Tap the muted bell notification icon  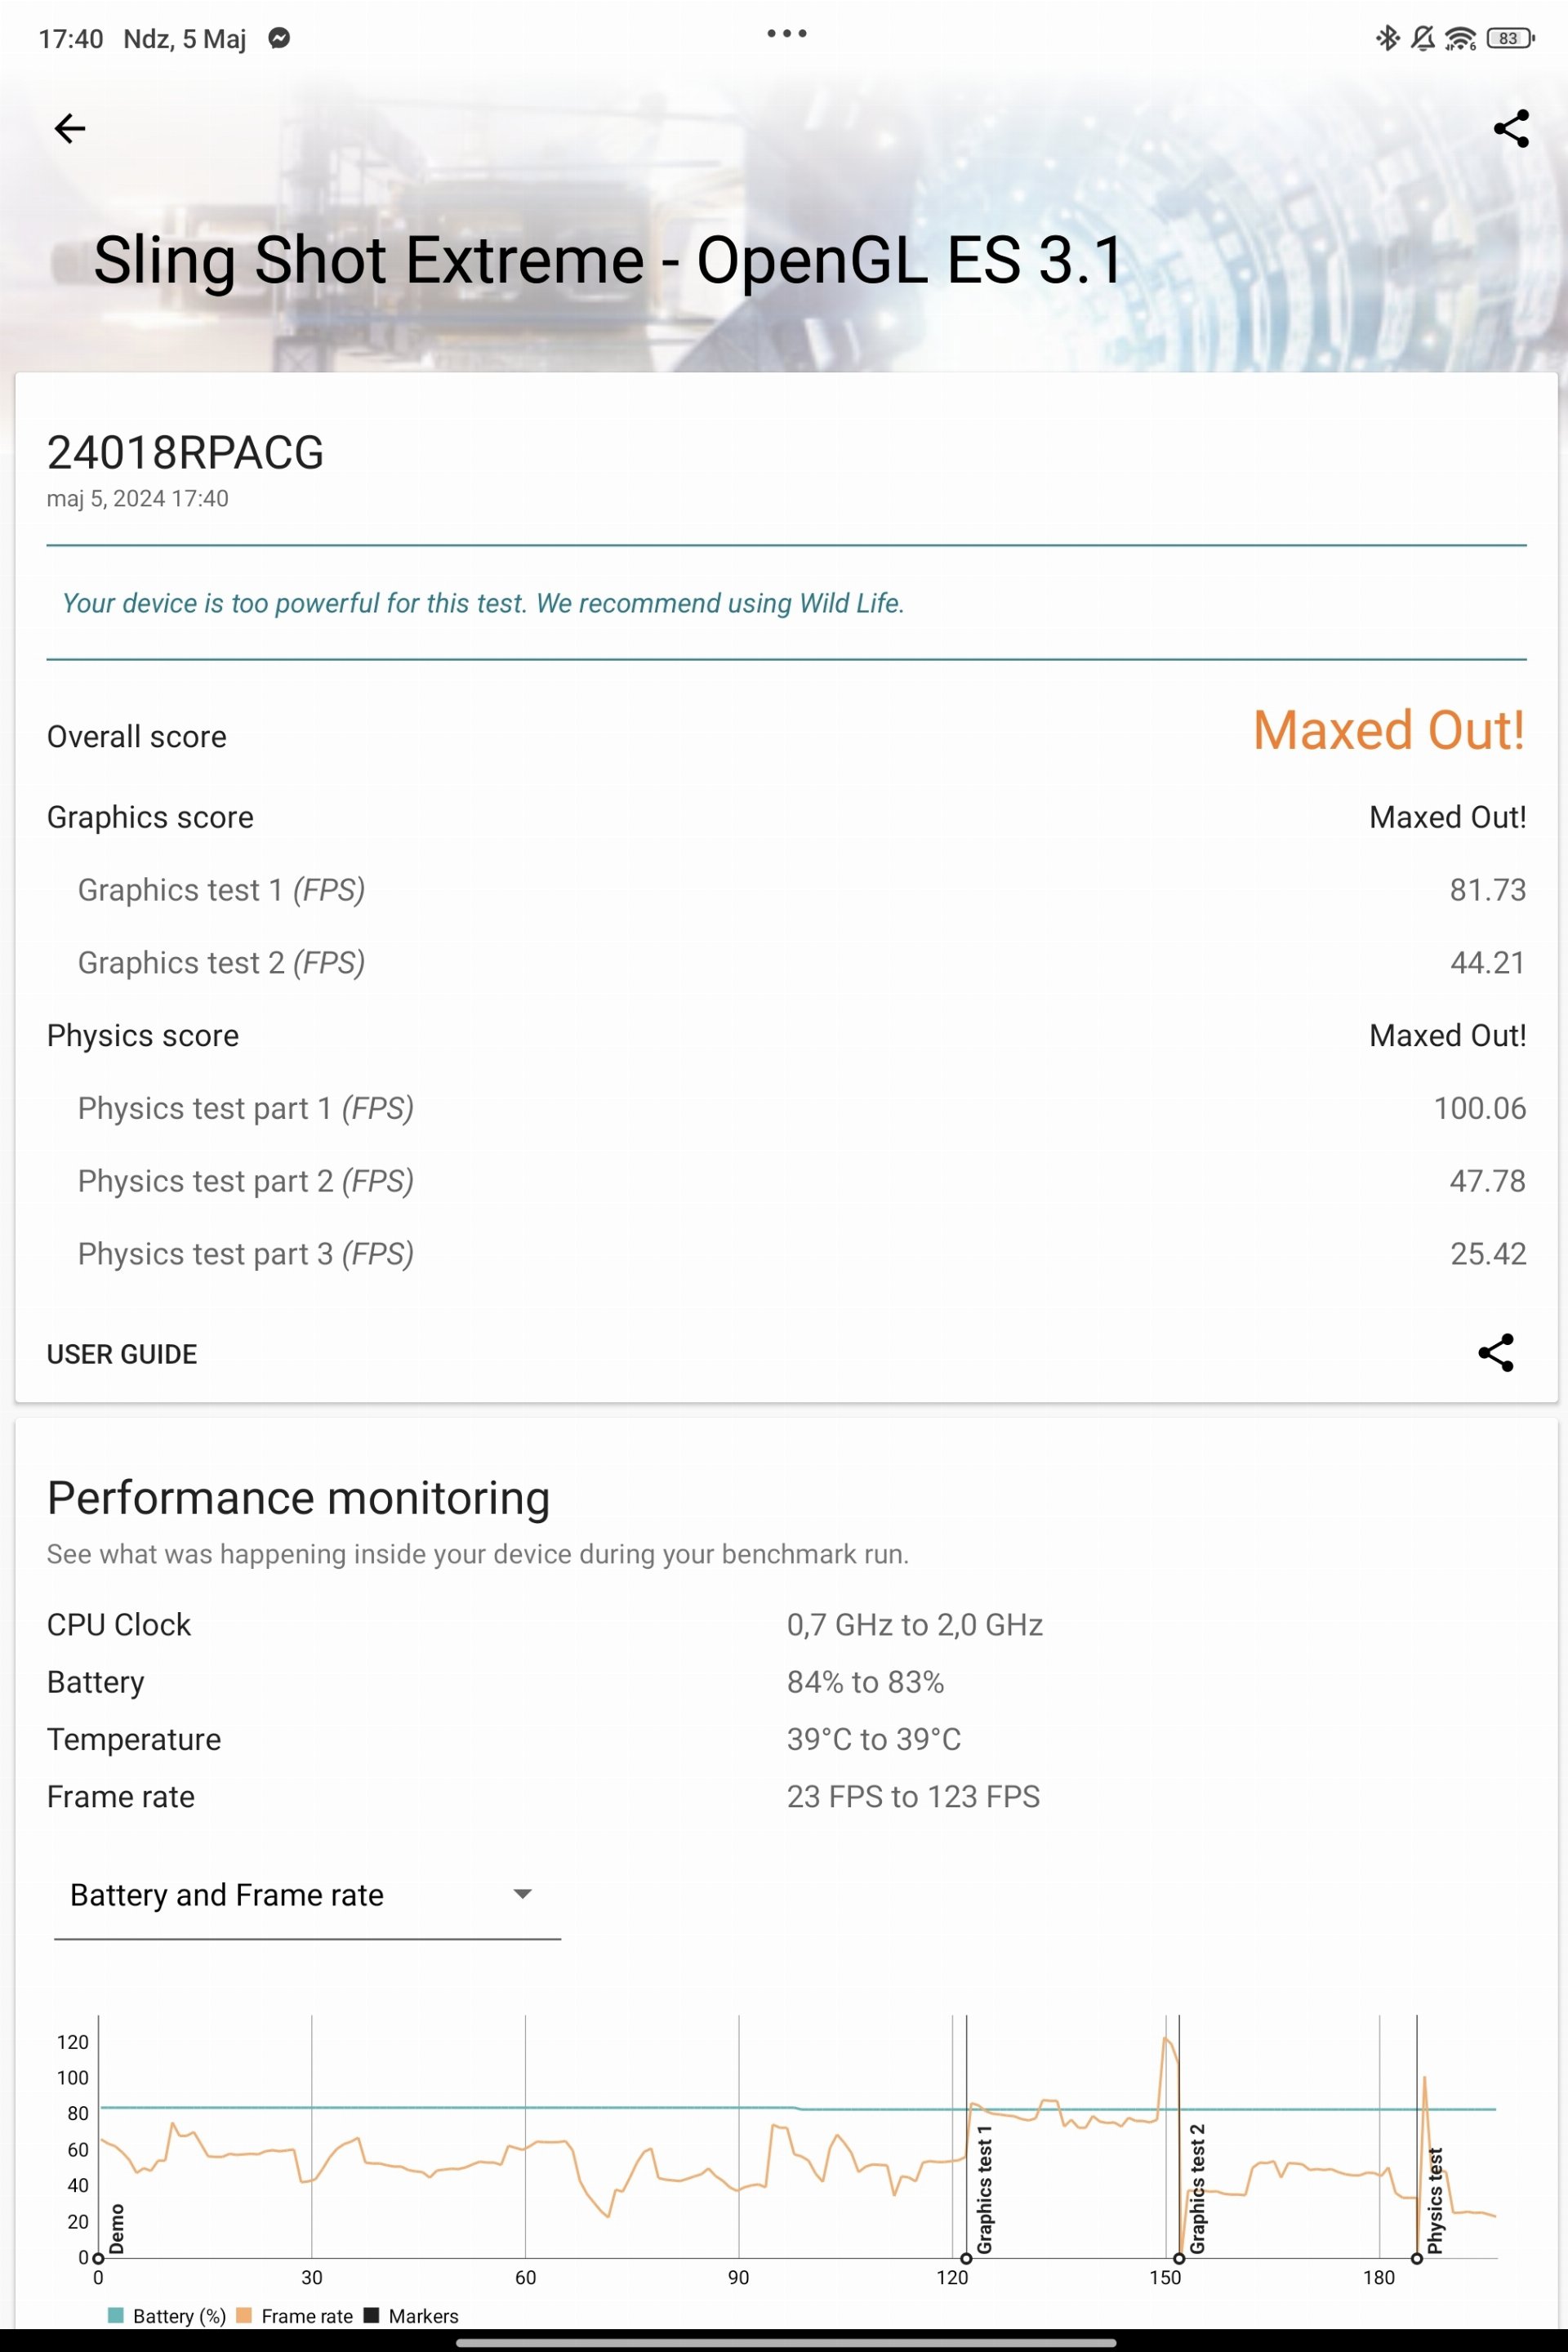tap(1422, 38)
